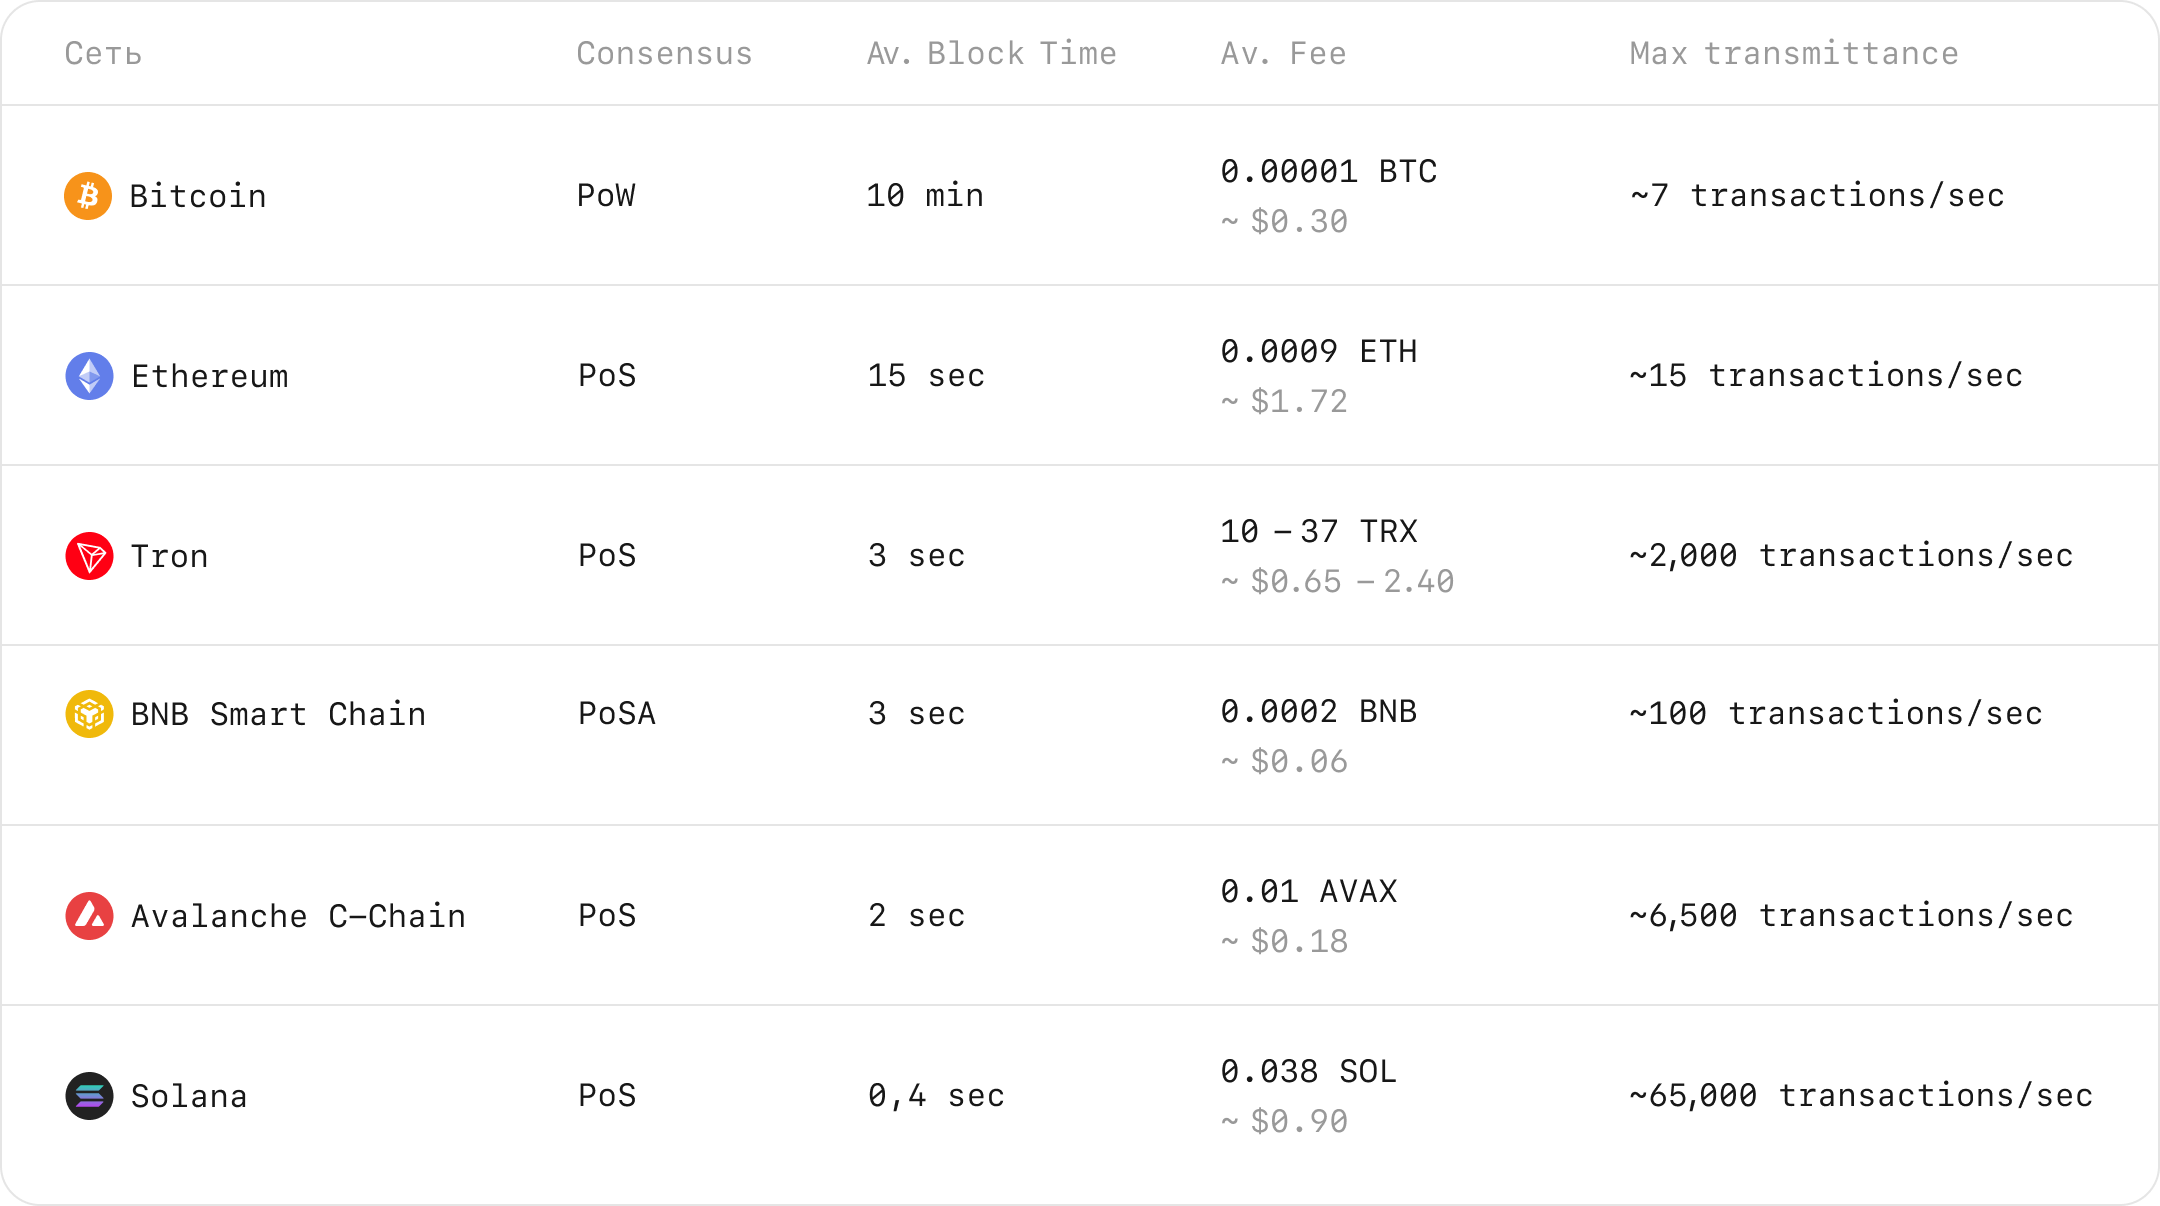This screenshot has height=1206, width=2160.
Task: Click the Solana logo icon
Action: 89,1096
